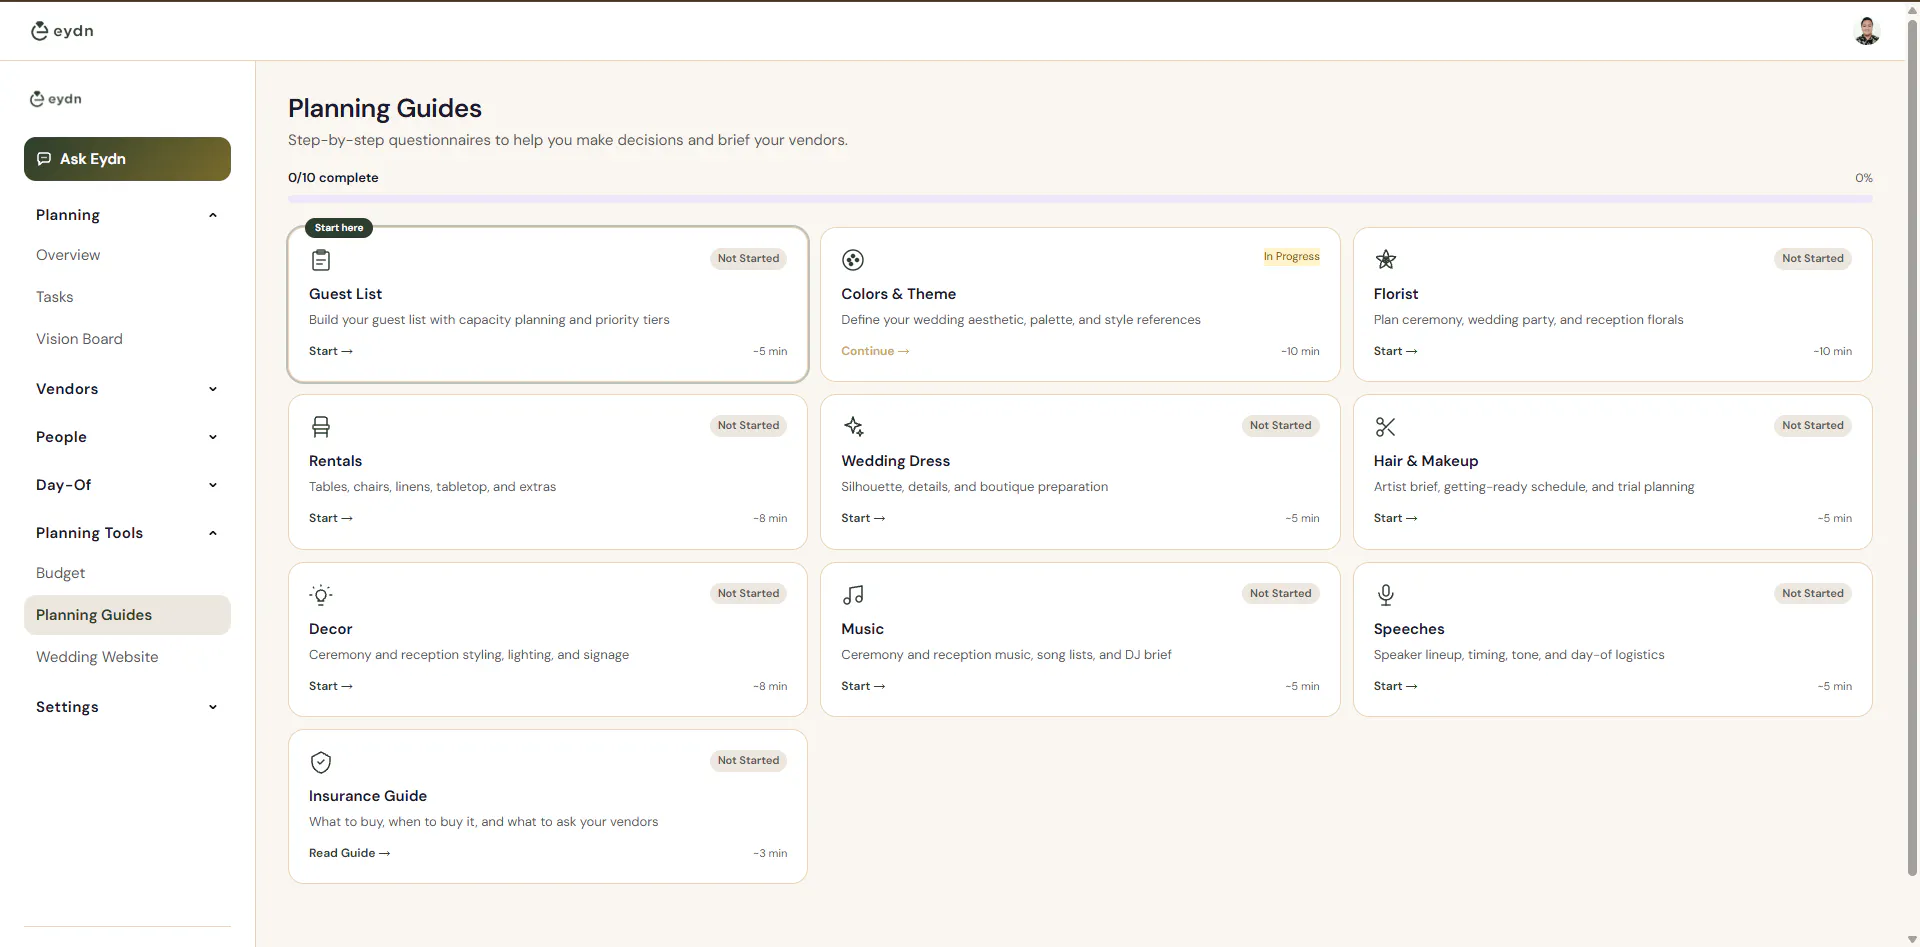The height and width of the screenshot is (947, 1920).
Task: Expand the Settings sidebar section
Action: 127,707
